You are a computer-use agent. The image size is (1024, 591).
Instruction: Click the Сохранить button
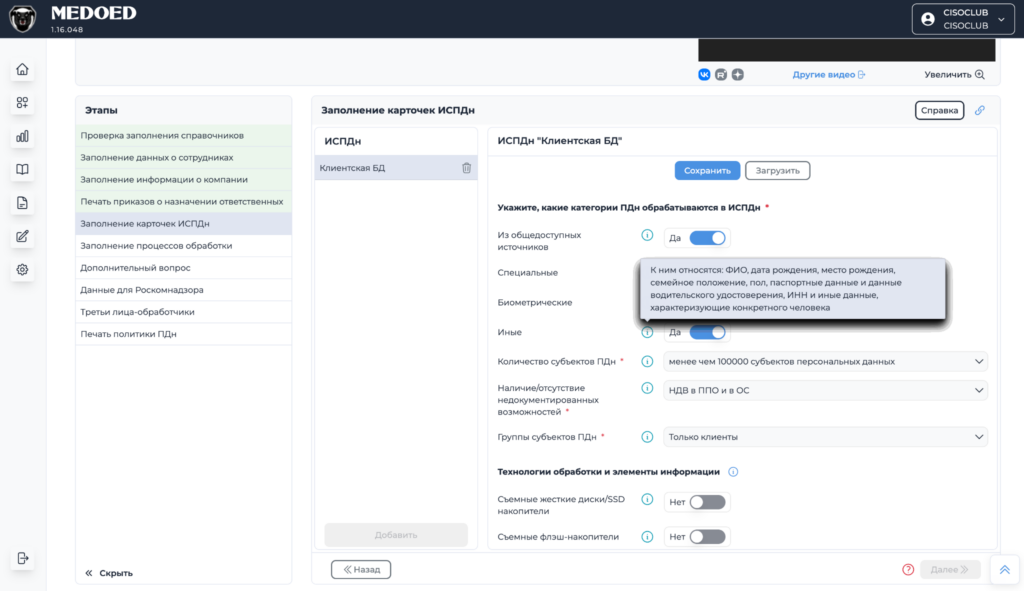click(x=707, y=170)
